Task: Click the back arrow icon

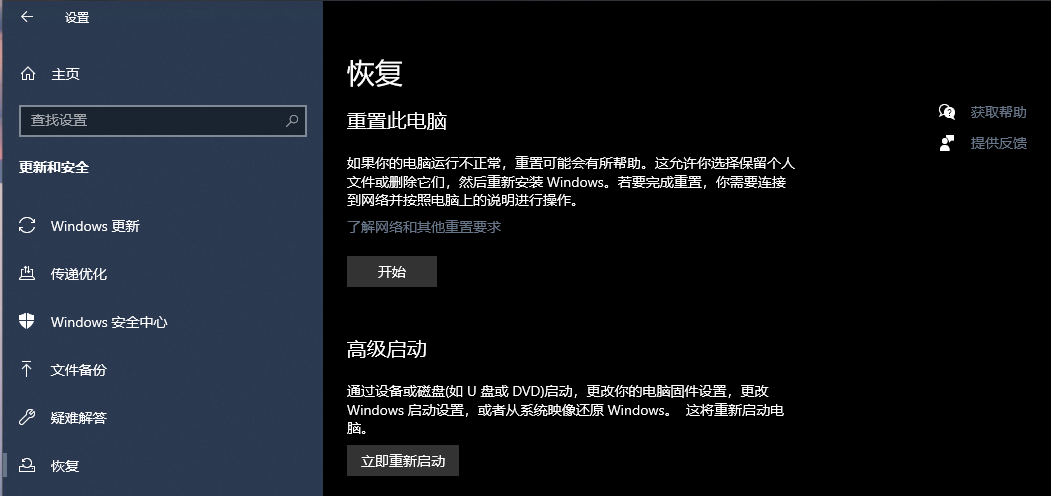Action: click(x=27, y=17)
